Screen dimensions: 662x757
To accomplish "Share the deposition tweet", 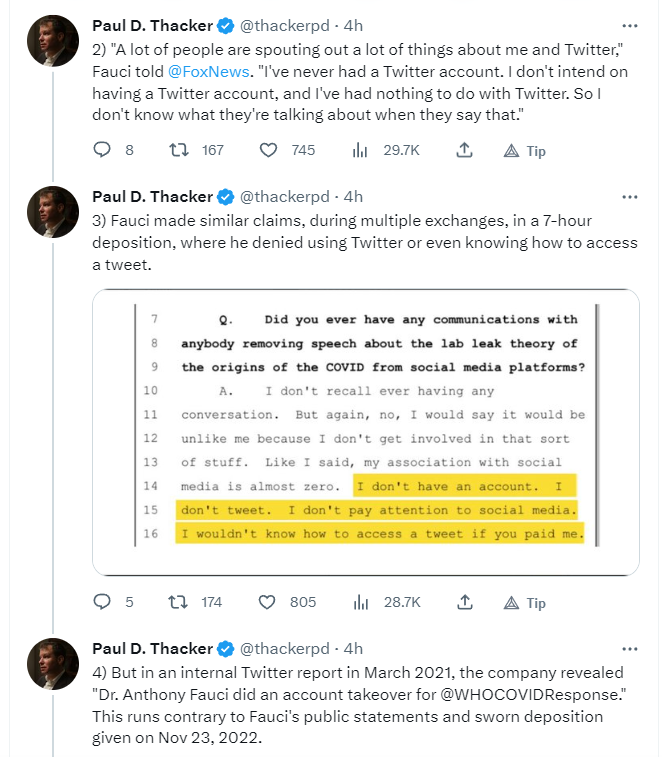I will point(464,602).
